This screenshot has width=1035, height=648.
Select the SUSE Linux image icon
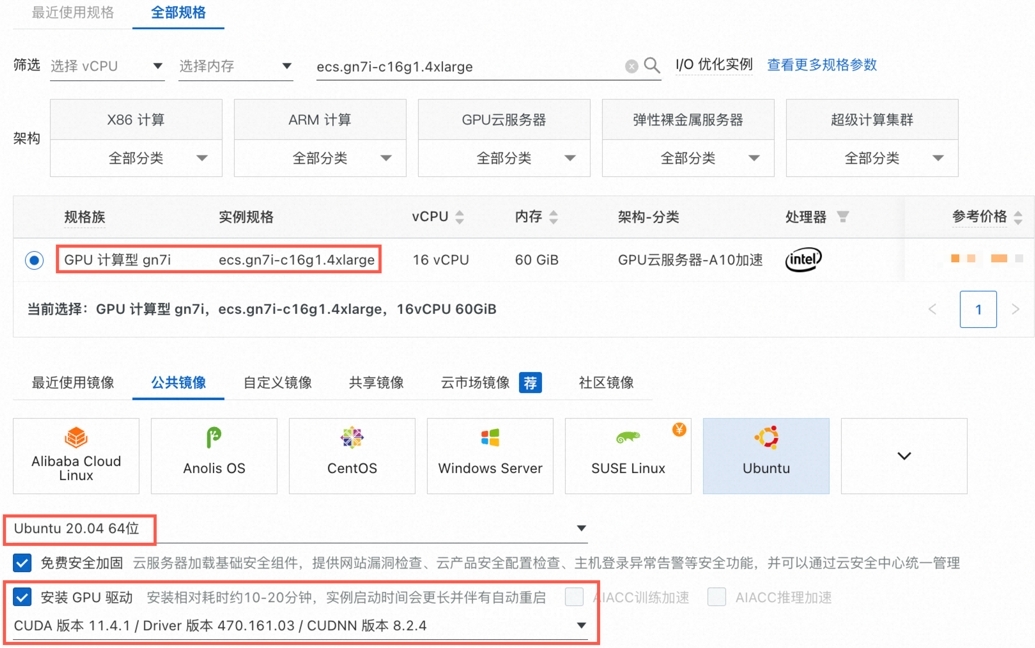tap(627, 455)
